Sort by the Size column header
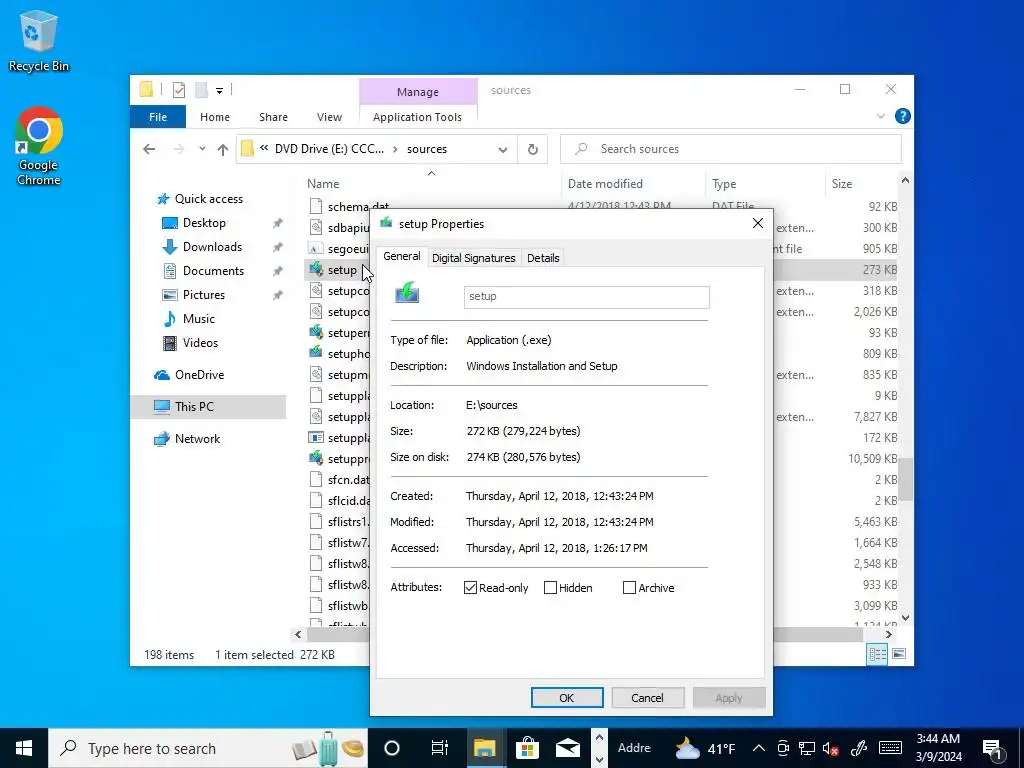The image size is (1024, 768). click(862, 184)
